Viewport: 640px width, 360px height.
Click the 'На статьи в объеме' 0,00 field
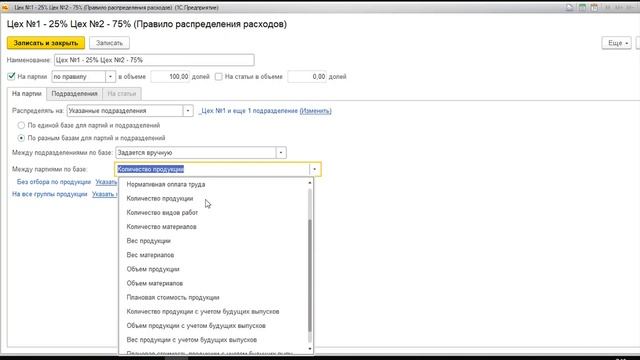coord(307,76)
